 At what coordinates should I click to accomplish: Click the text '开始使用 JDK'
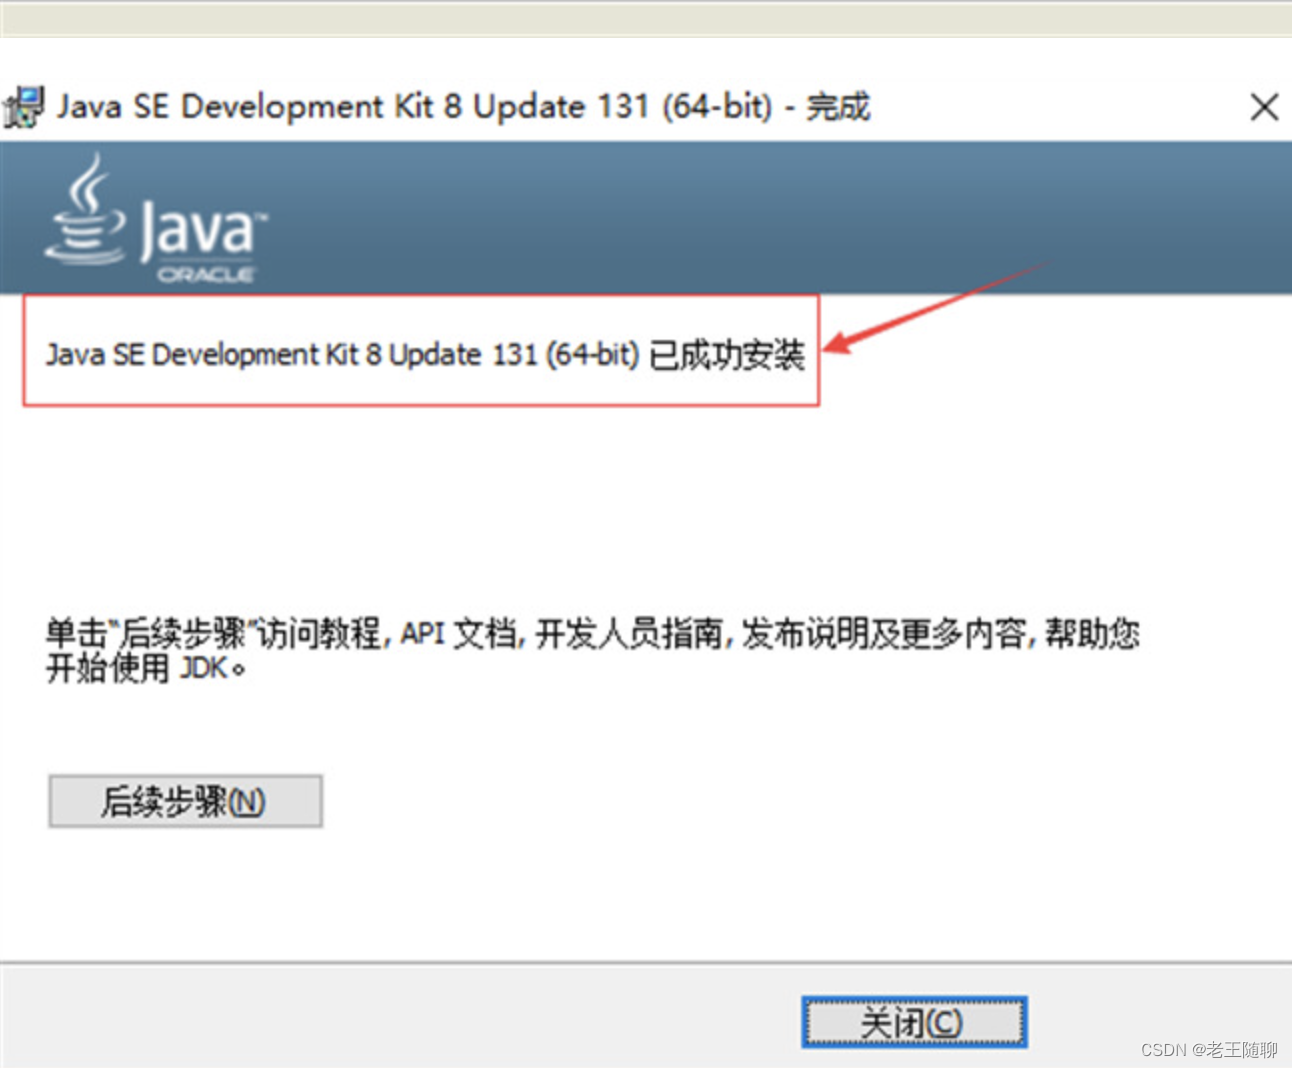click(145, 668)
